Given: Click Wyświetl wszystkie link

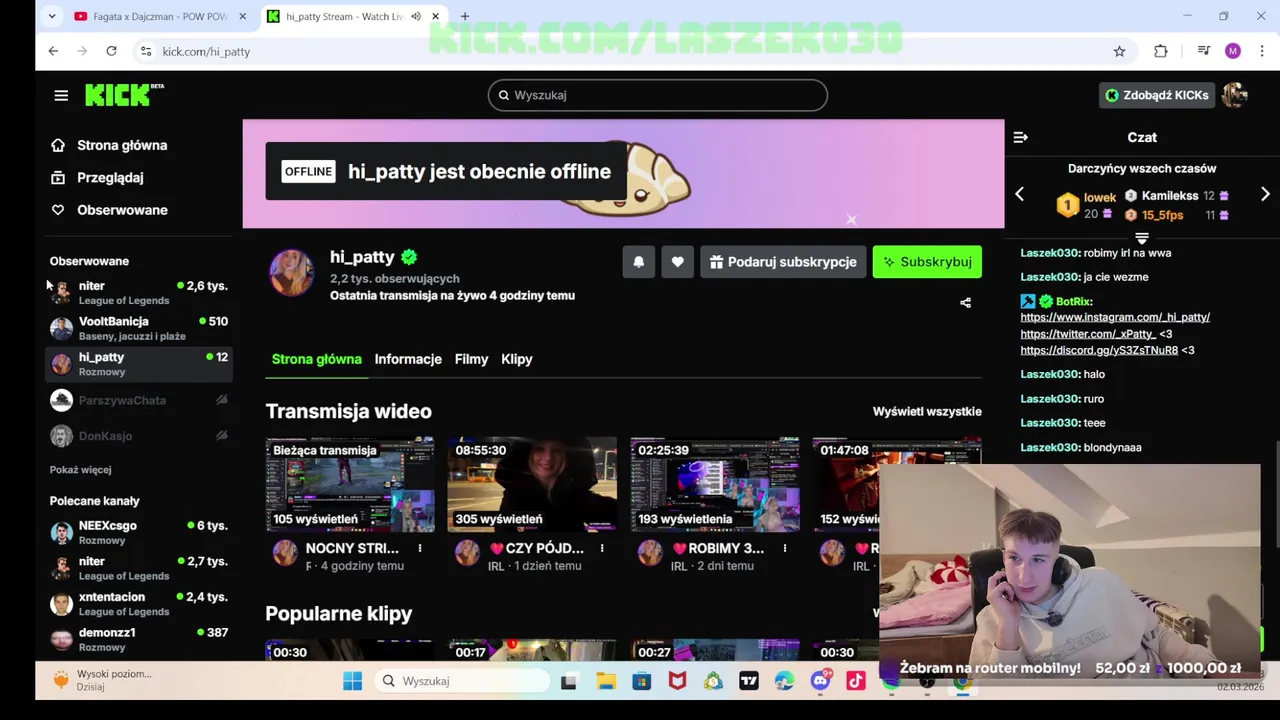Looking at the screenshot, I should [927, 411].
